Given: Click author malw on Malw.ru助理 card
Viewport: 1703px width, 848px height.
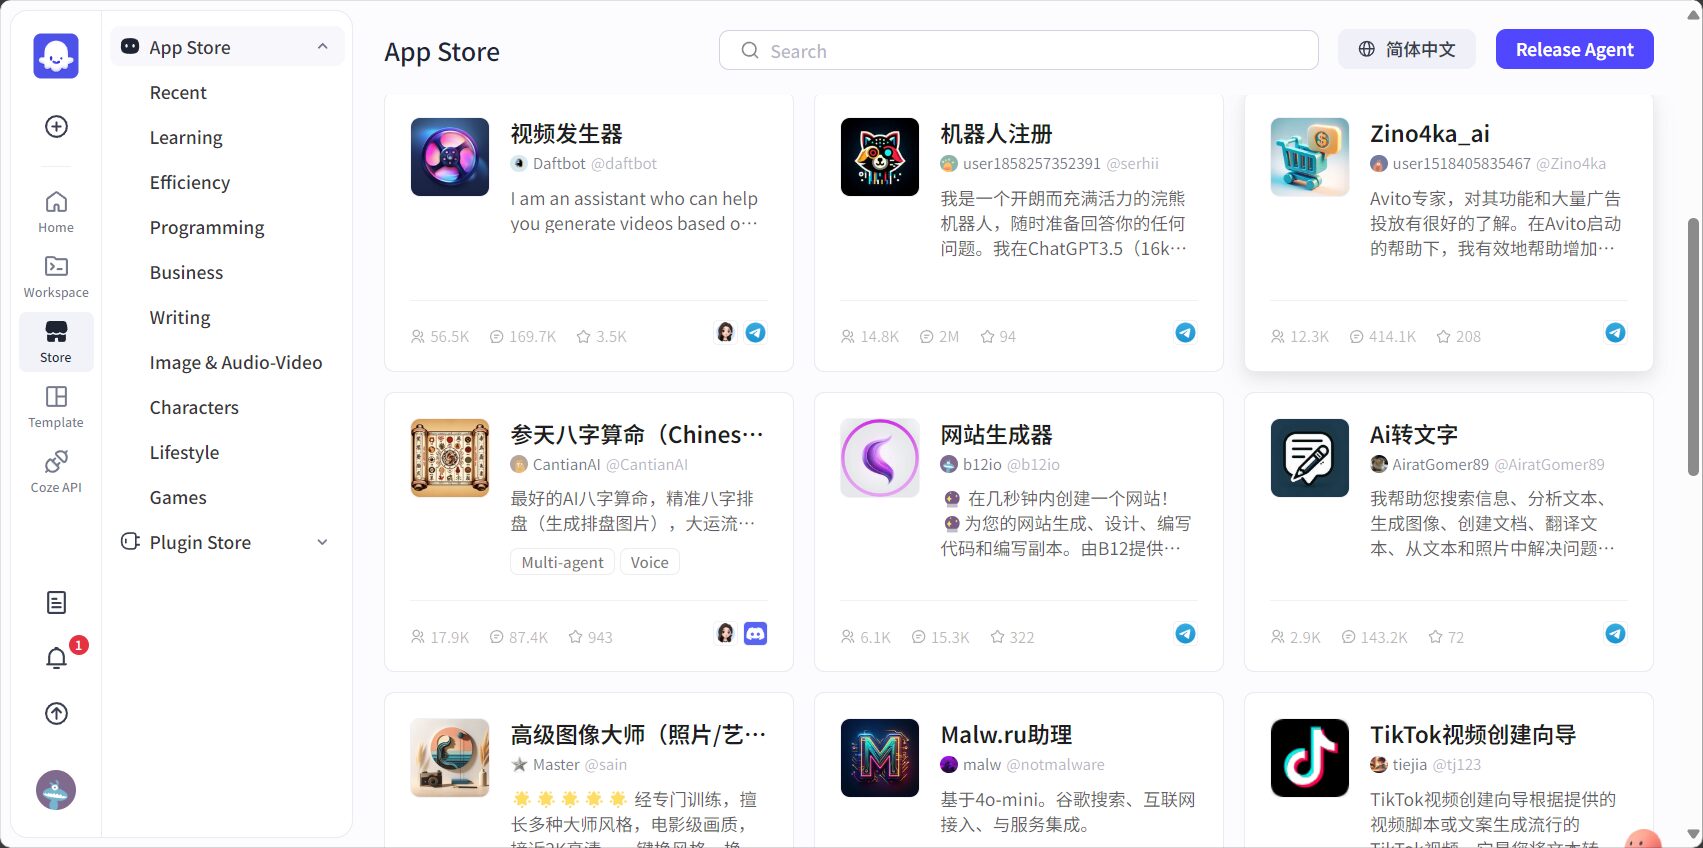Looking at the screenshot, I should coord(982,764).
